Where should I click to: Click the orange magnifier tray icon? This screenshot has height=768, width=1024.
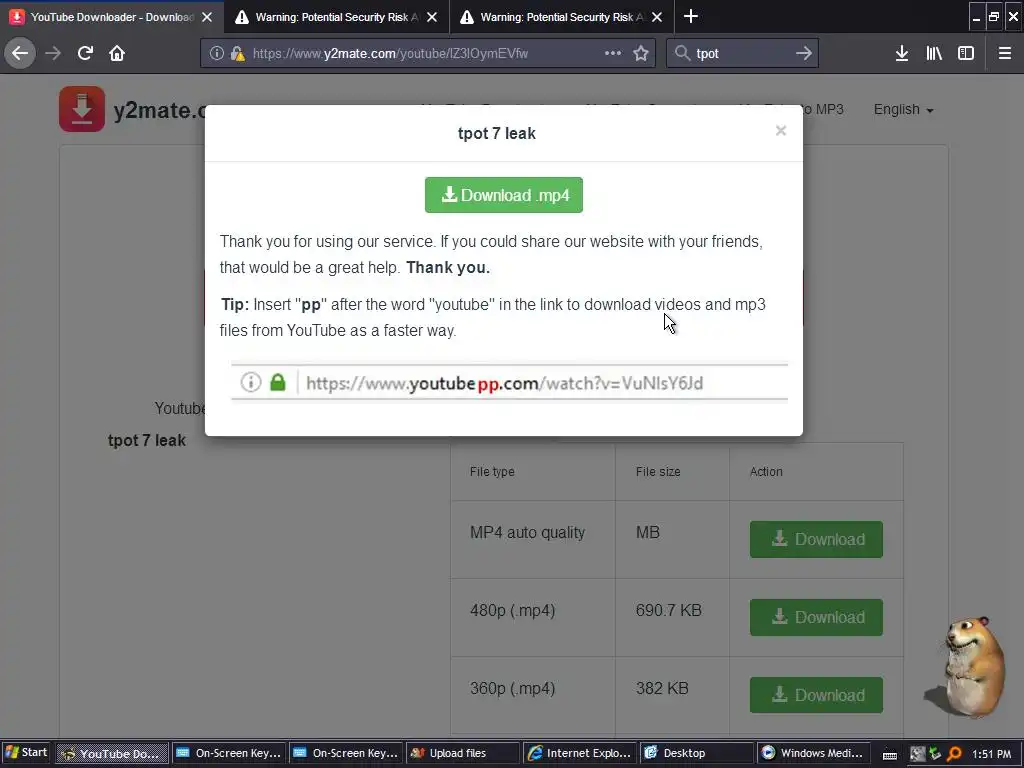click(x=954, y=754)
